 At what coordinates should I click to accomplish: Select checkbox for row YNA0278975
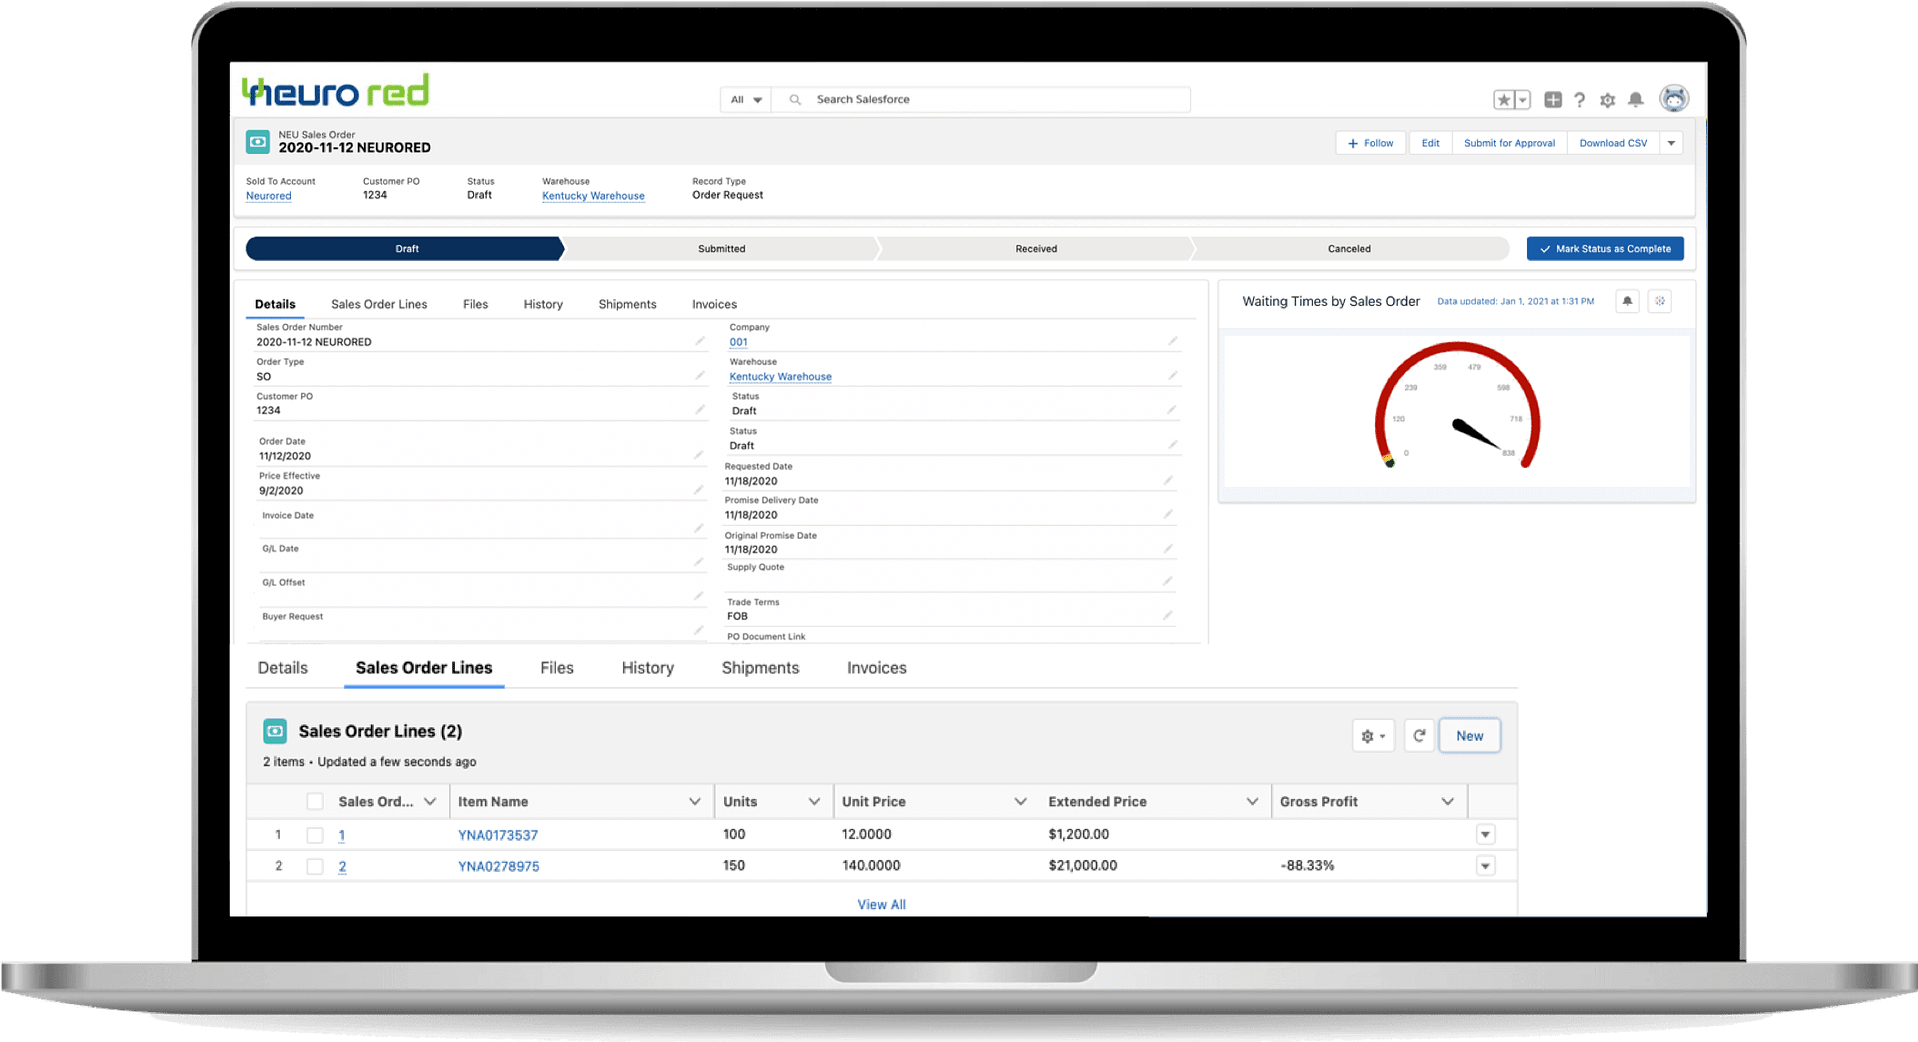(315, 866)
